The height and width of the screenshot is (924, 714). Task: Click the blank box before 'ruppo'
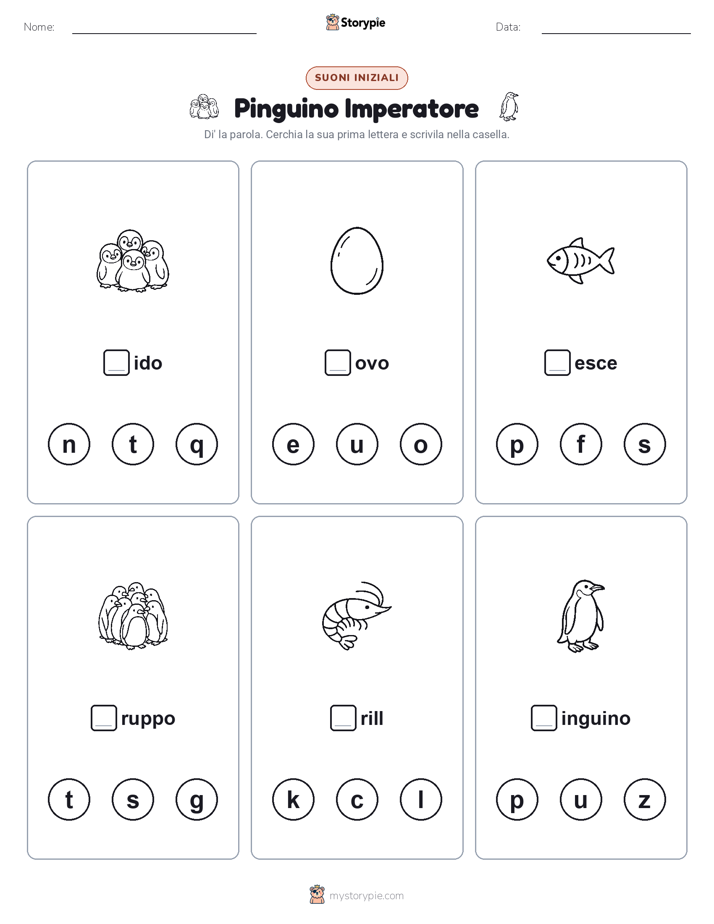(104, 718)
